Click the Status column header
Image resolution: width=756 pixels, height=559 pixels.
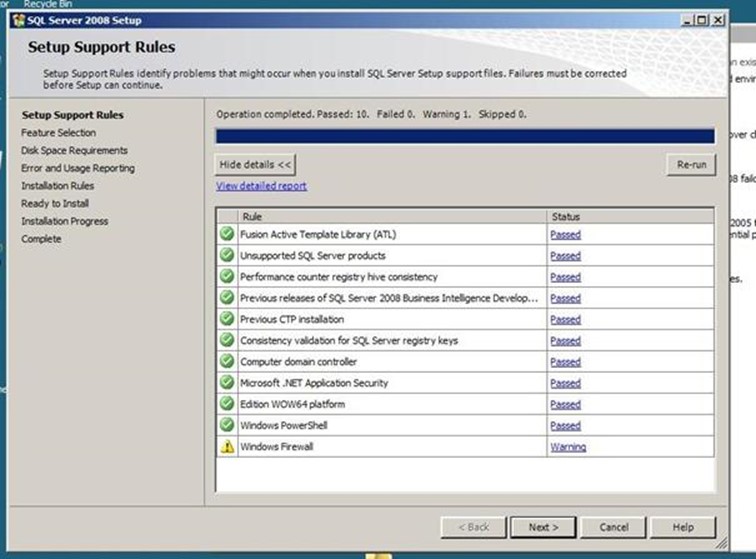pyautogui.click(x=630, y=217)
